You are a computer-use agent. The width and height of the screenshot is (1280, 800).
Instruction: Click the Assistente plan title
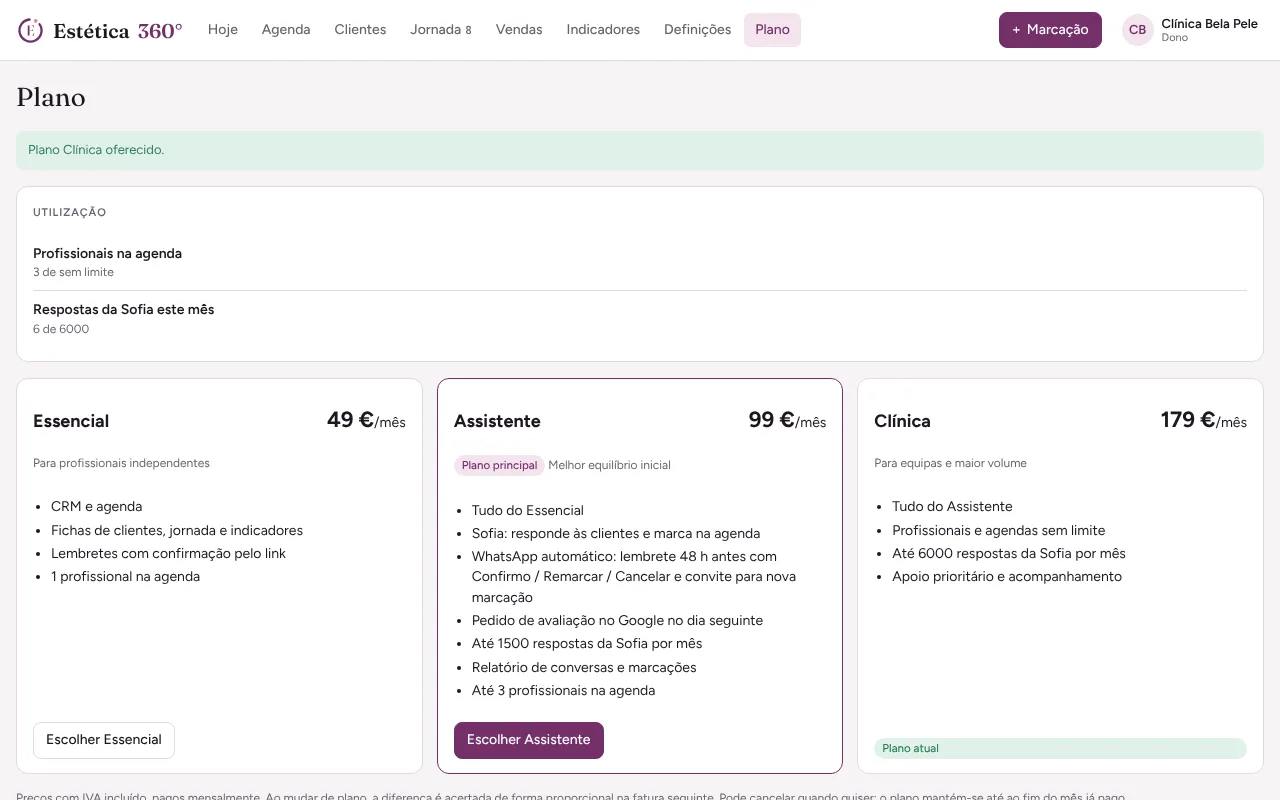point(497,421)
